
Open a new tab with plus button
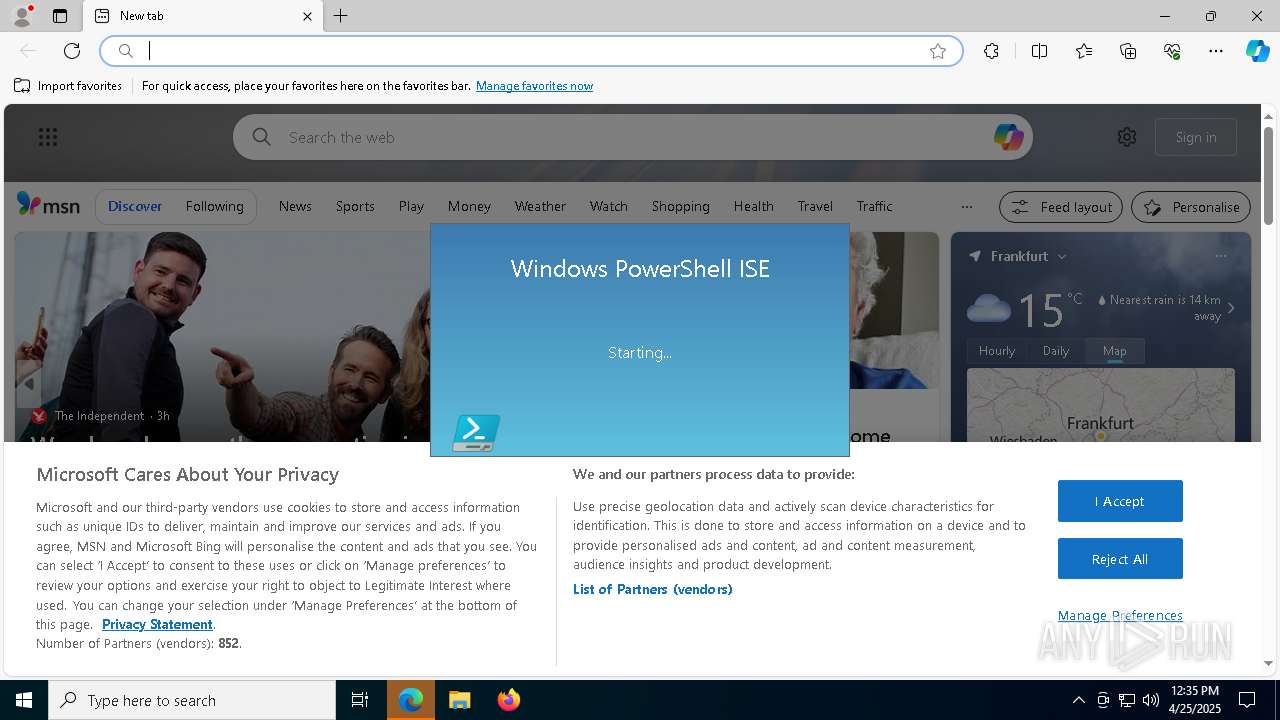[341, 16]
